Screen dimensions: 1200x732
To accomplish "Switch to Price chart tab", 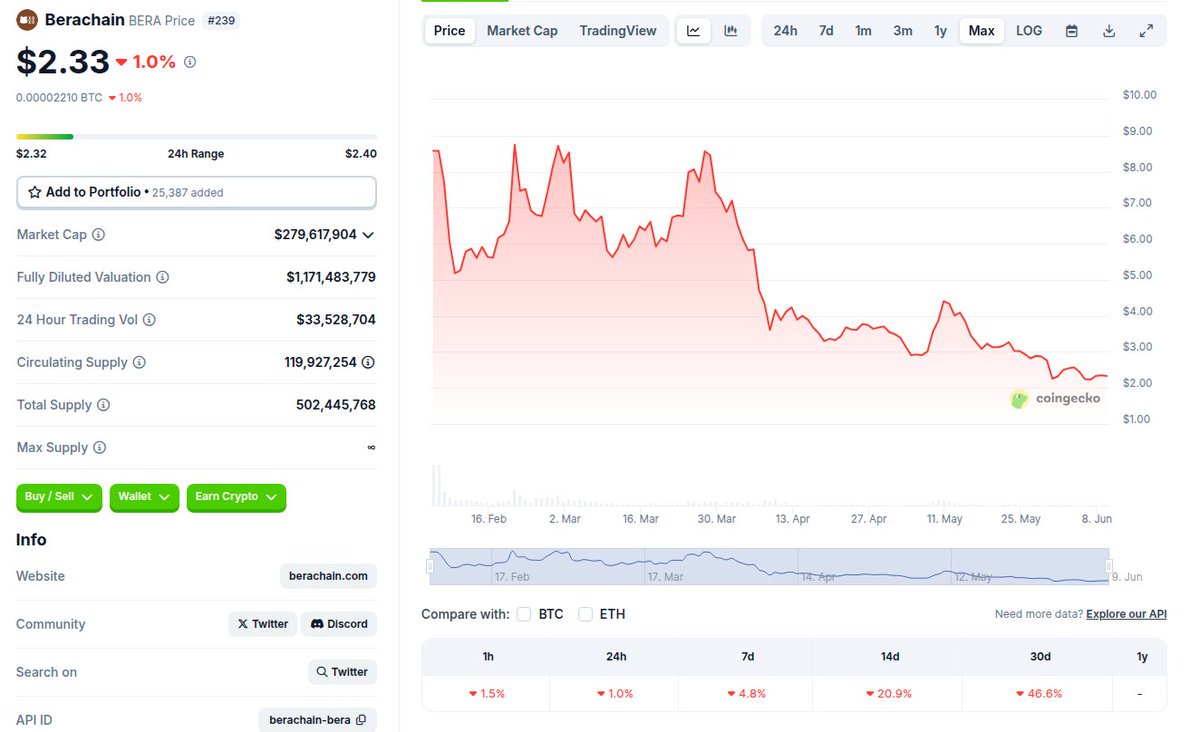I will [449, 31].
